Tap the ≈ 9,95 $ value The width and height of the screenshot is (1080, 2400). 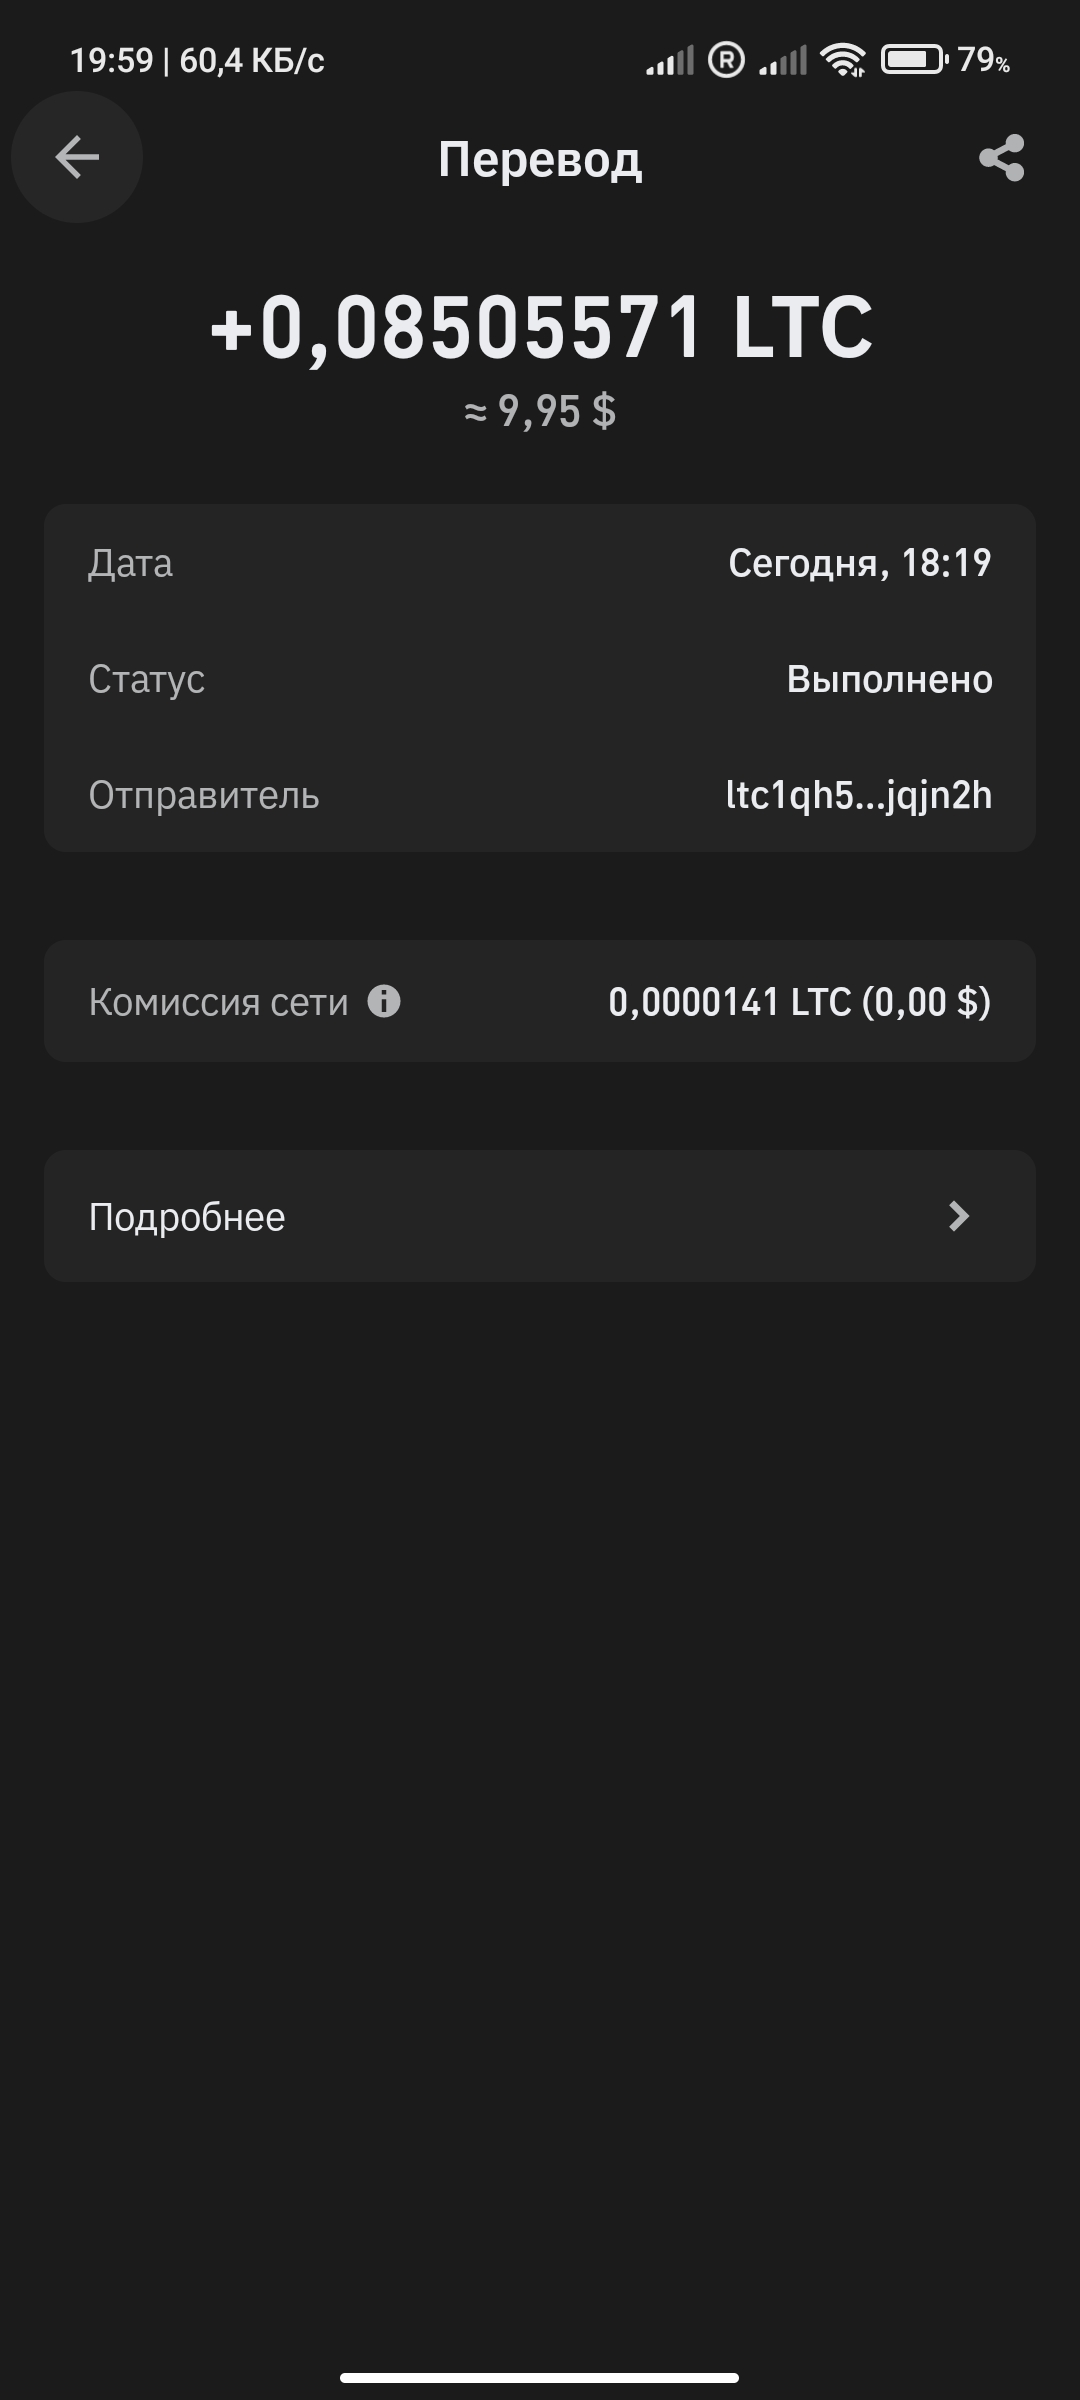[x=540, y=411]
